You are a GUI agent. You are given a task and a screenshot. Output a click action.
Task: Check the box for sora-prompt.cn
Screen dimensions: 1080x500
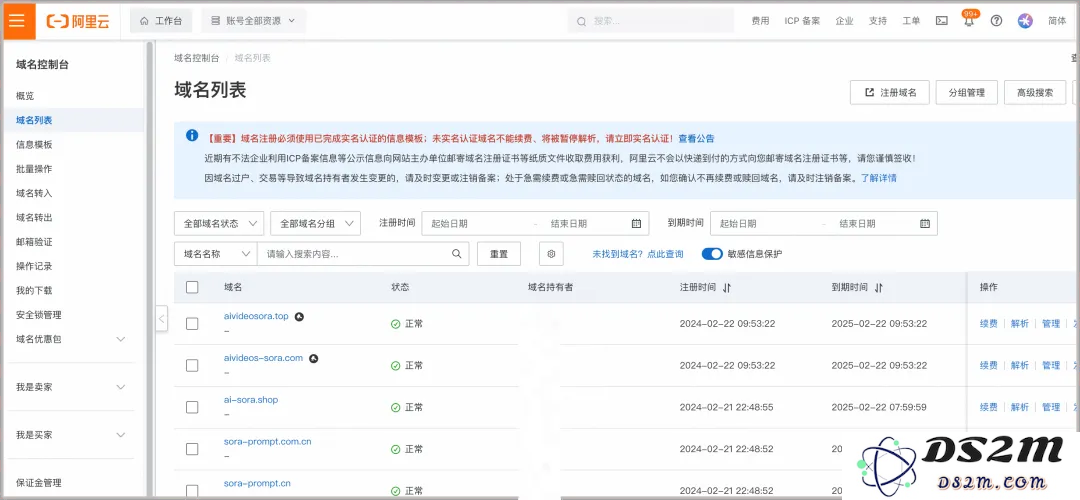click(x=192, y=490)
